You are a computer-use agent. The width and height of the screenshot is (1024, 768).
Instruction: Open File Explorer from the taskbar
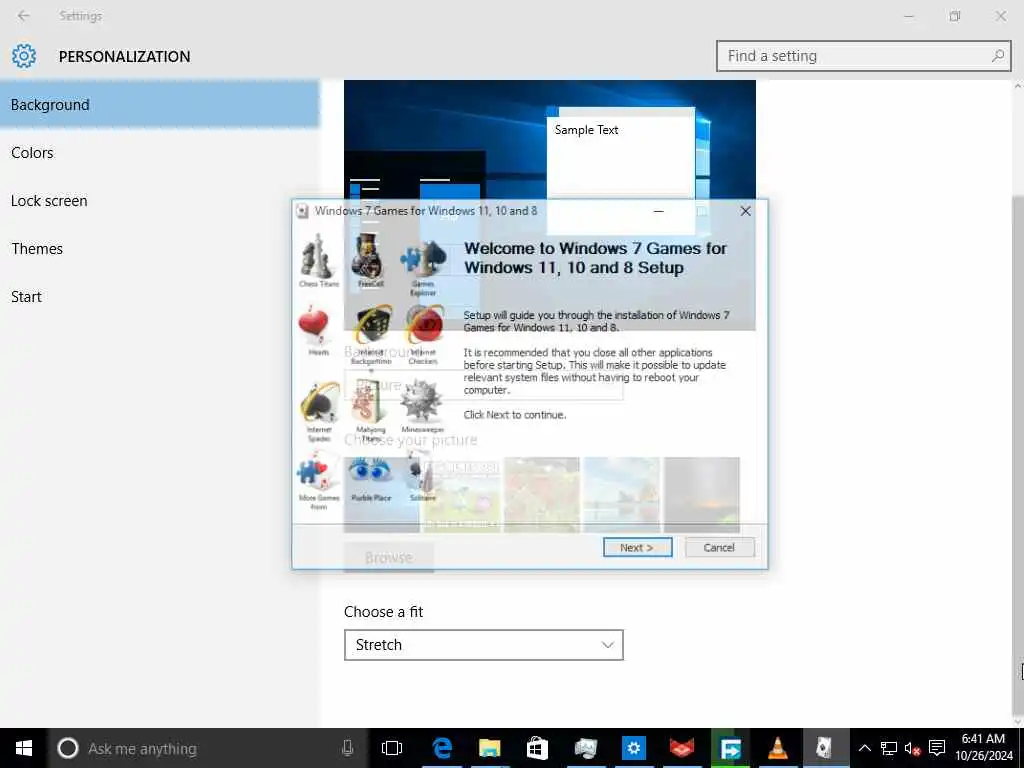[489, 748]
